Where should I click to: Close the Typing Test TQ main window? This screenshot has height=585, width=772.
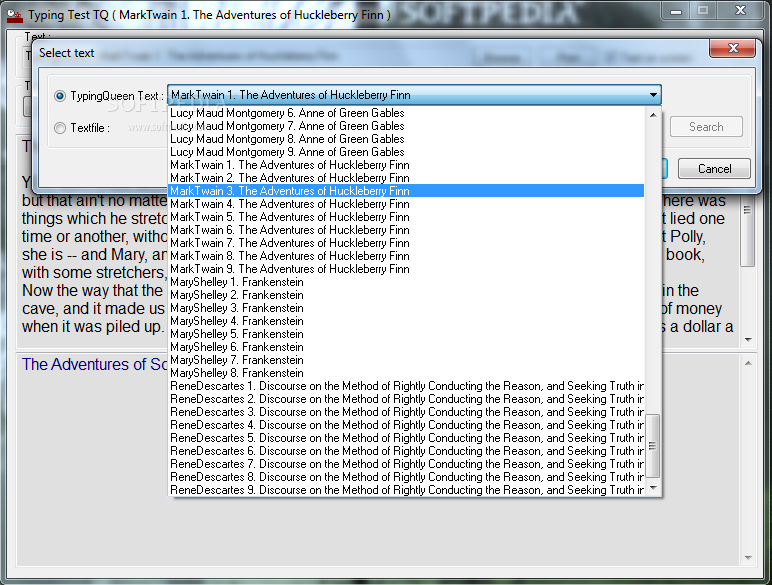coord(740,11)
